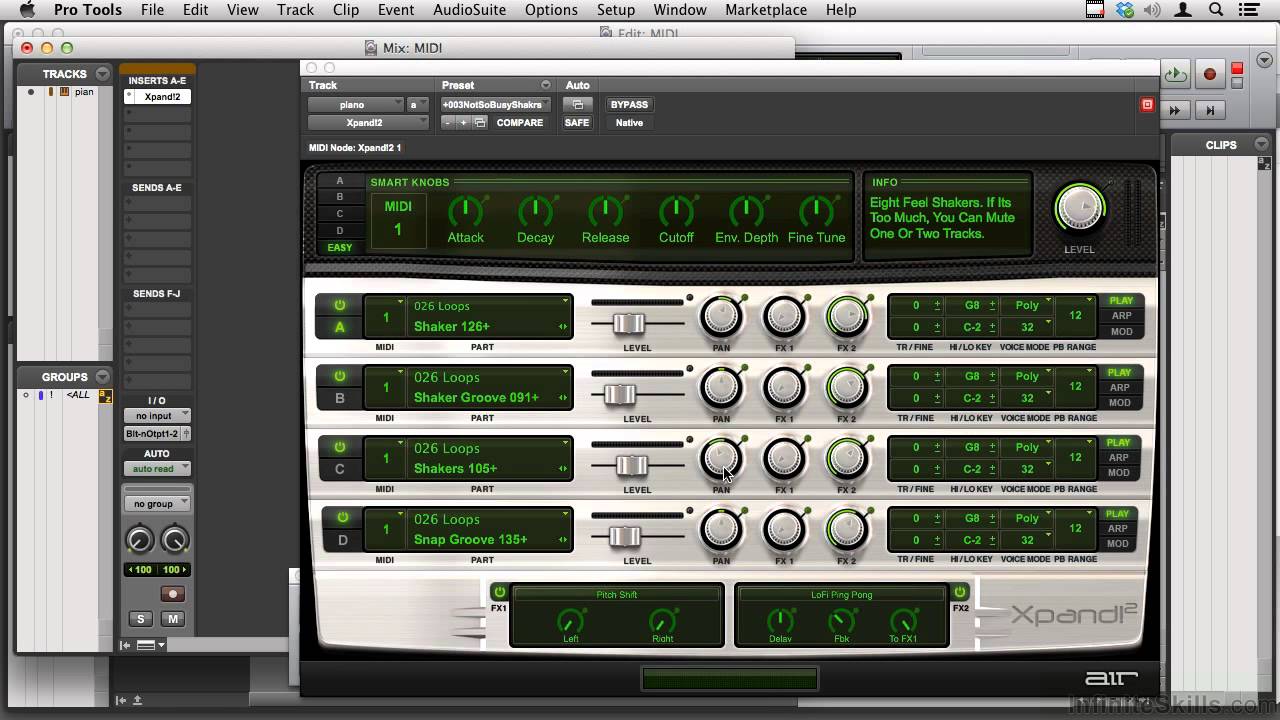The image size is (1280, 720).
Task: Expand the GROUPS list menu
Action: click(102, 377)
